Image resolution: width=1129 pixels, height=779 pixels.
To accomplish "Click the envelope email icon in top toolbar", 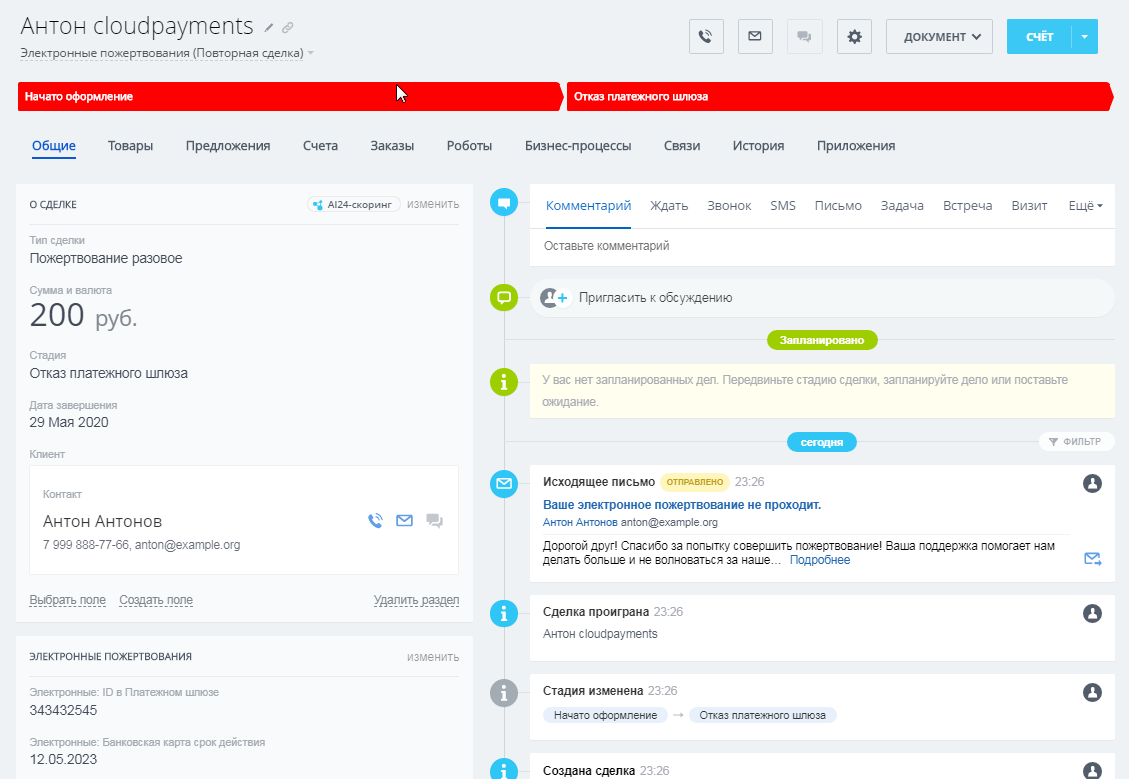I will tap(755, 37).
